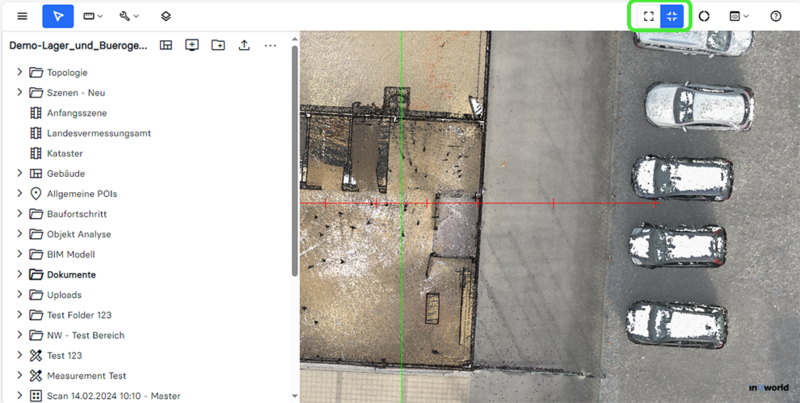This screenshot has width=800, height=403.
Task: Create a new folder with folder-plus icon
Action: [x=218, y=45]
